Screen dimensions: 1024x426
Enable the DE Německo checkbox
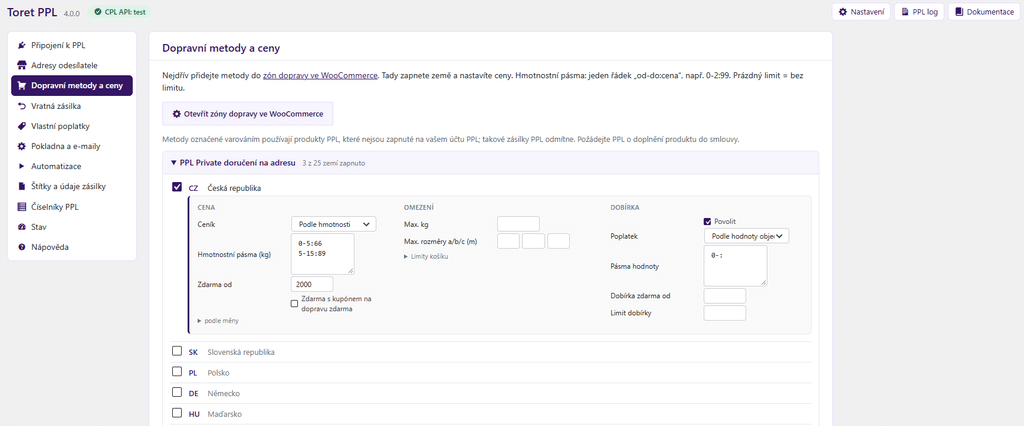coord(177,393)
